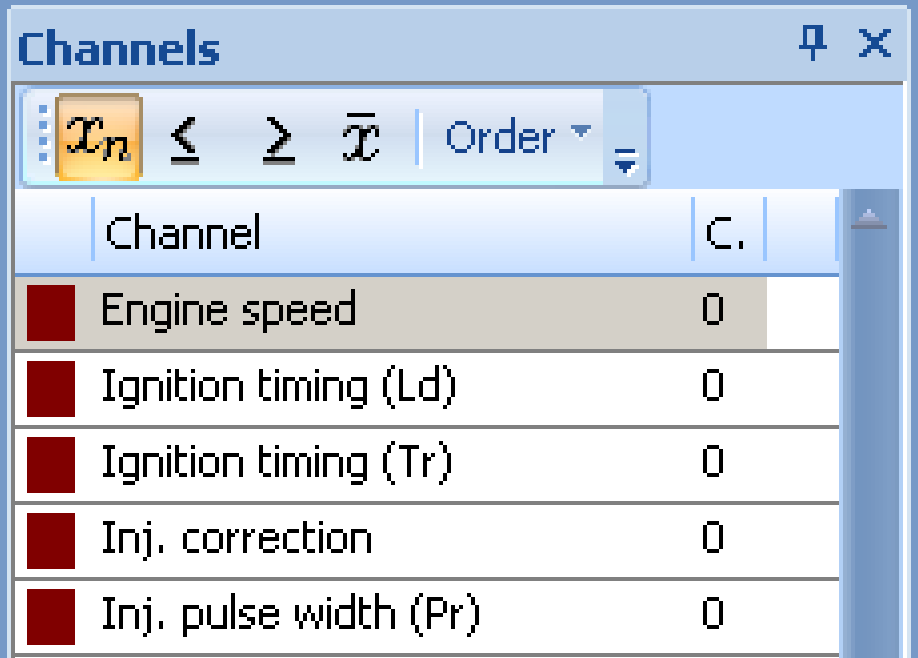Open the Order dropdown menu
918x658 pixels.
click(x=518, y=137)
